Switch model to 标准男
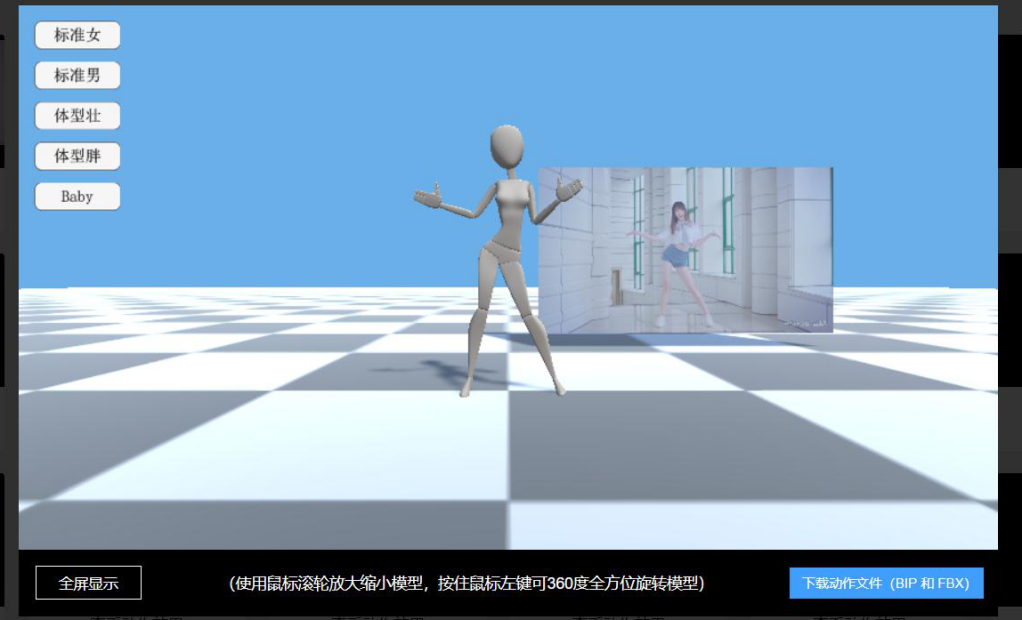The height and width of the screenshot is (620, 1022). 77,75
